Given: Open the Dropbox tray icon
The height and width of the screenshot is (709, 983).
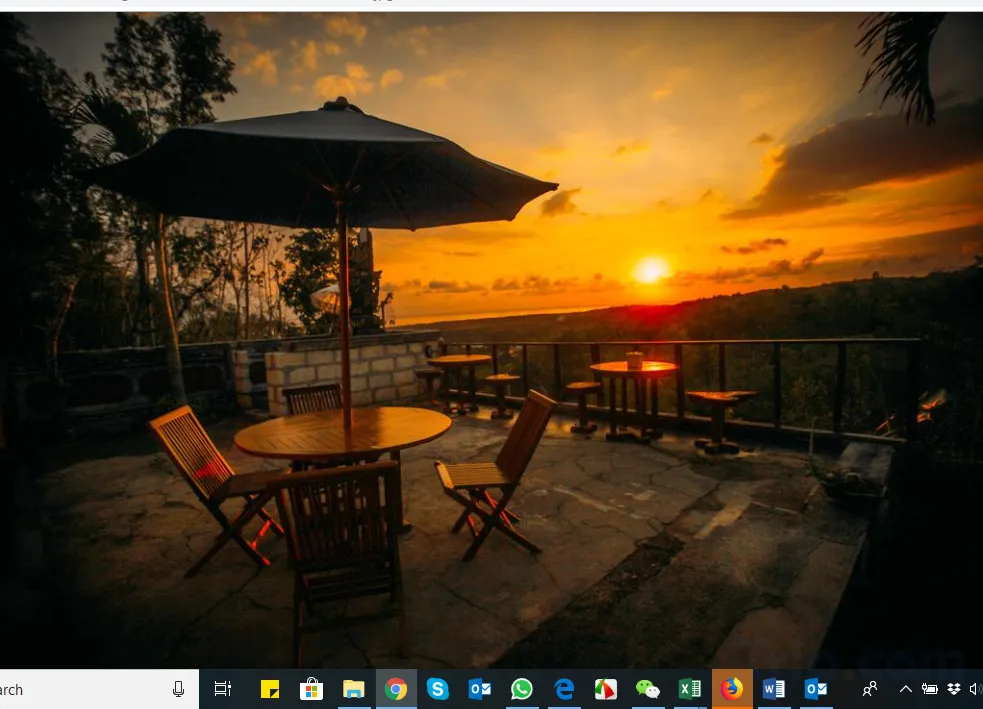Looking at the screenshot, I should click(954, 689).
